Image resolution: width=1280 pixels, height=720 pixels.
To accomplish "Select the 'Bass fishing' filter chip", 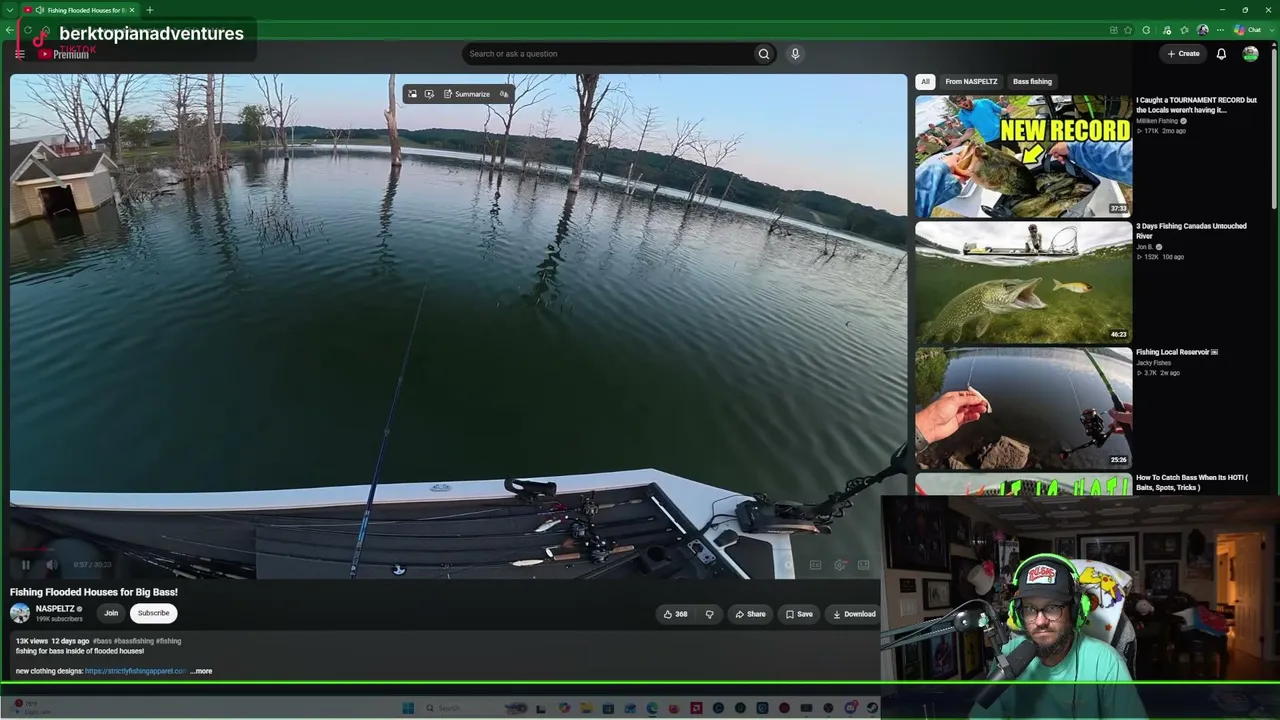I will [1032, 82].
